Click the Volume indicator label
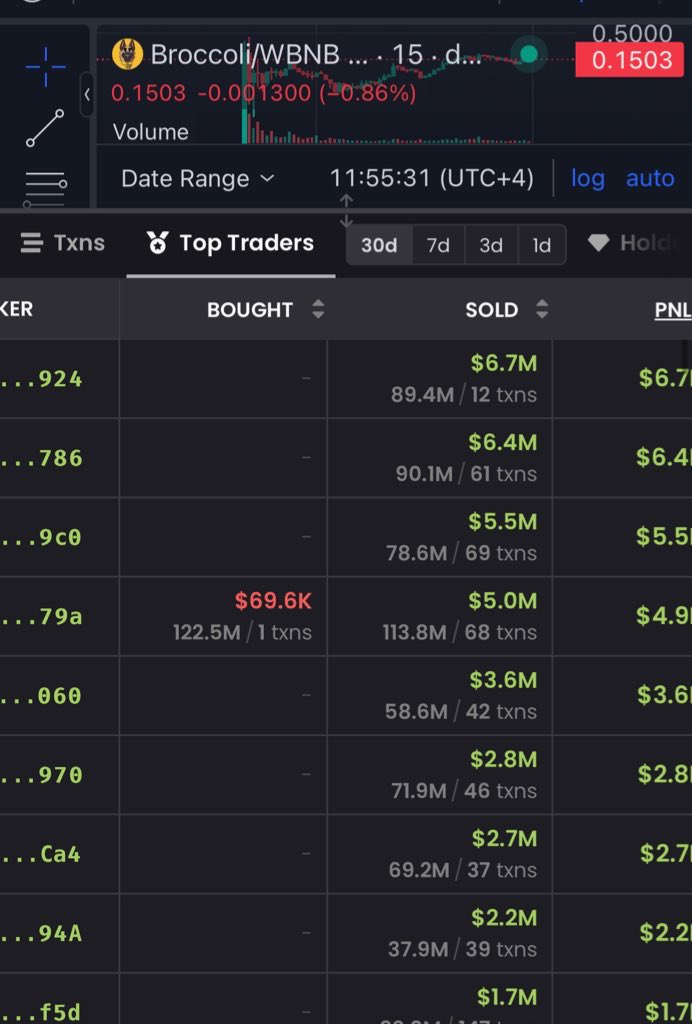Screen dimensions: 692x1024 click(x=151, y=132)
